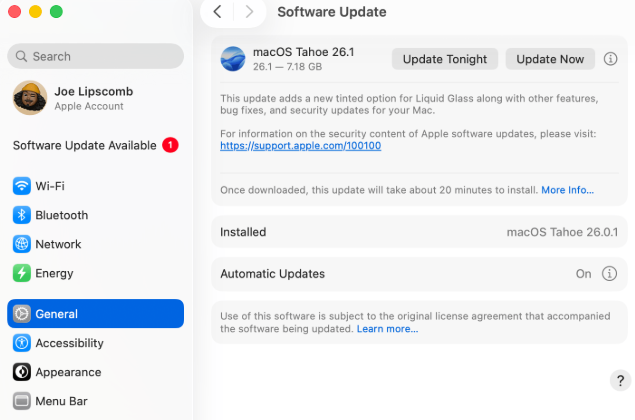Viewport: 635px width, 420px height.
Task: Click the Accessibility icon in the sidebar
Action: [x=21, y=343]
